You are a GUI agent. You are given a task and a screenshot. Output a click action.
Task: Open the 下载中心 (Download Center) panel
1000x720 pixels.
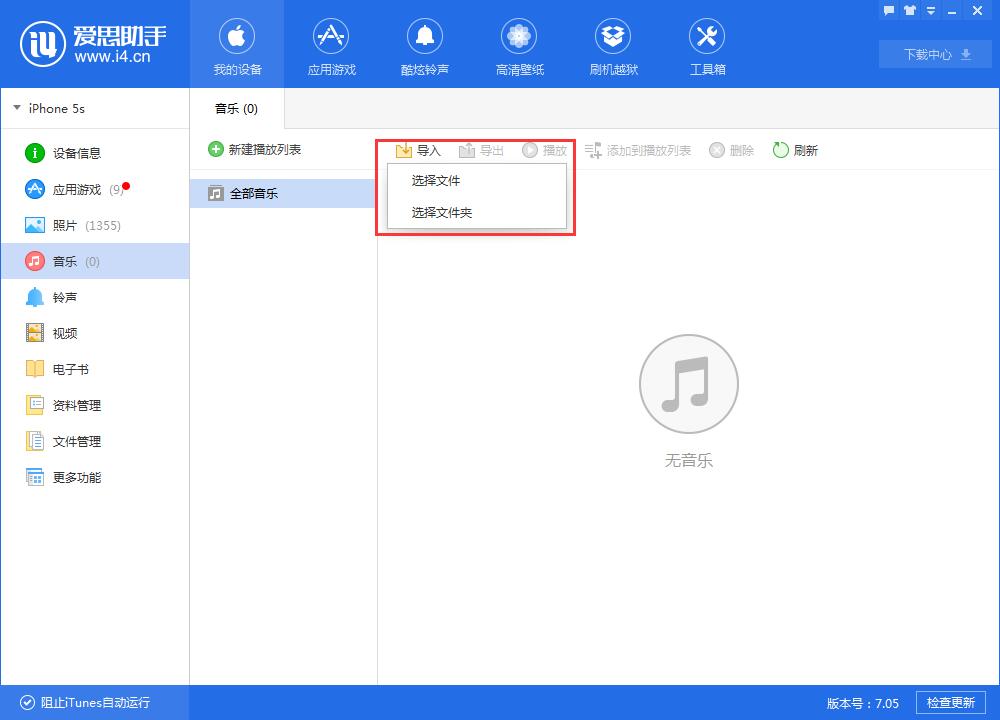(933, 54)
